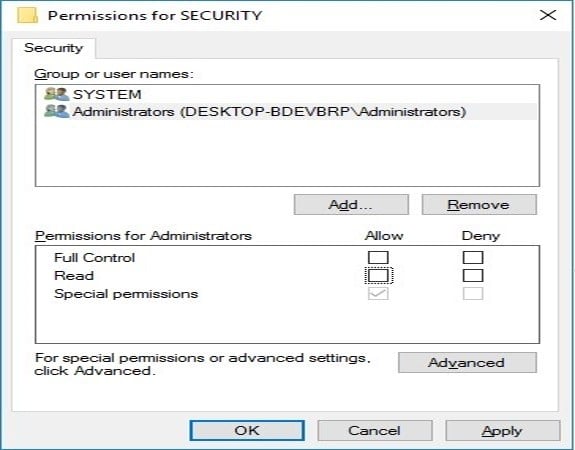Select the Security tab
The height and width of the screenshot is (450, 575).
54,48
